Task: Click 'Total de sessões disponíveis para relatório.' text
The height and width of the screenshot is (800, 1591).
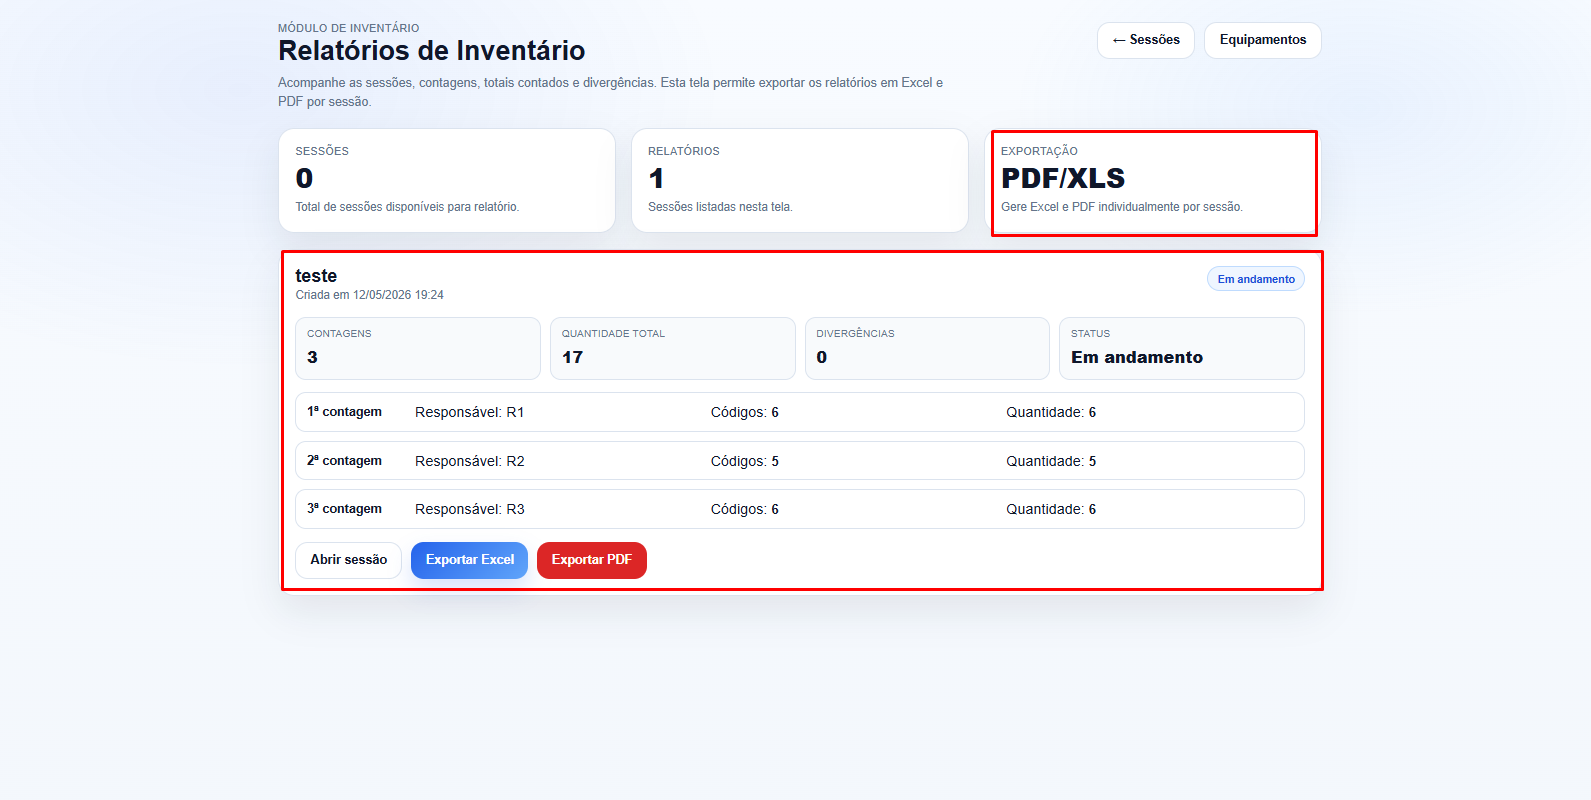Action: coord(407,207)
